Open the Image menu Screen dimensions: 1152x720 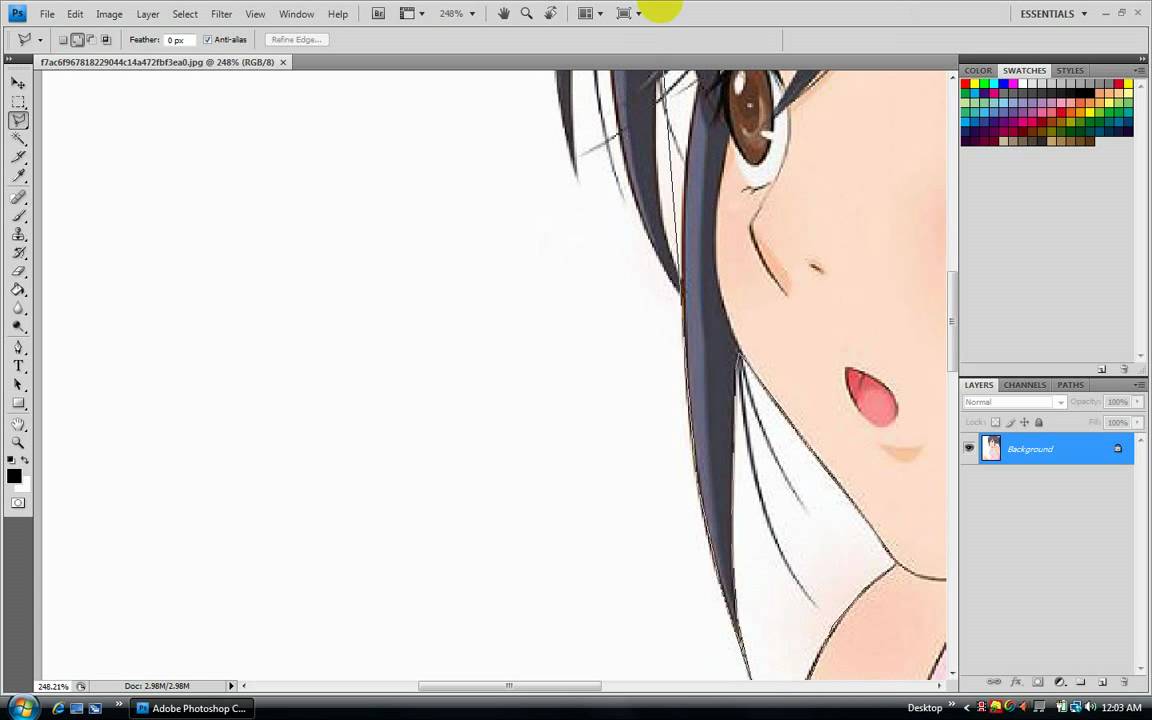tap(109, 14)
